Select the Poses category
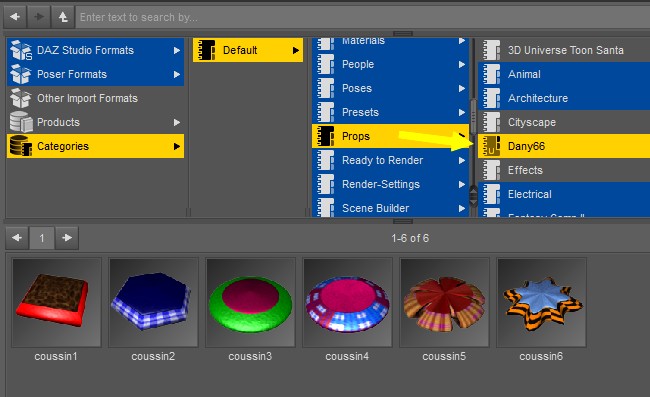This screenshot has height=397, width=650. click(390, 88)
